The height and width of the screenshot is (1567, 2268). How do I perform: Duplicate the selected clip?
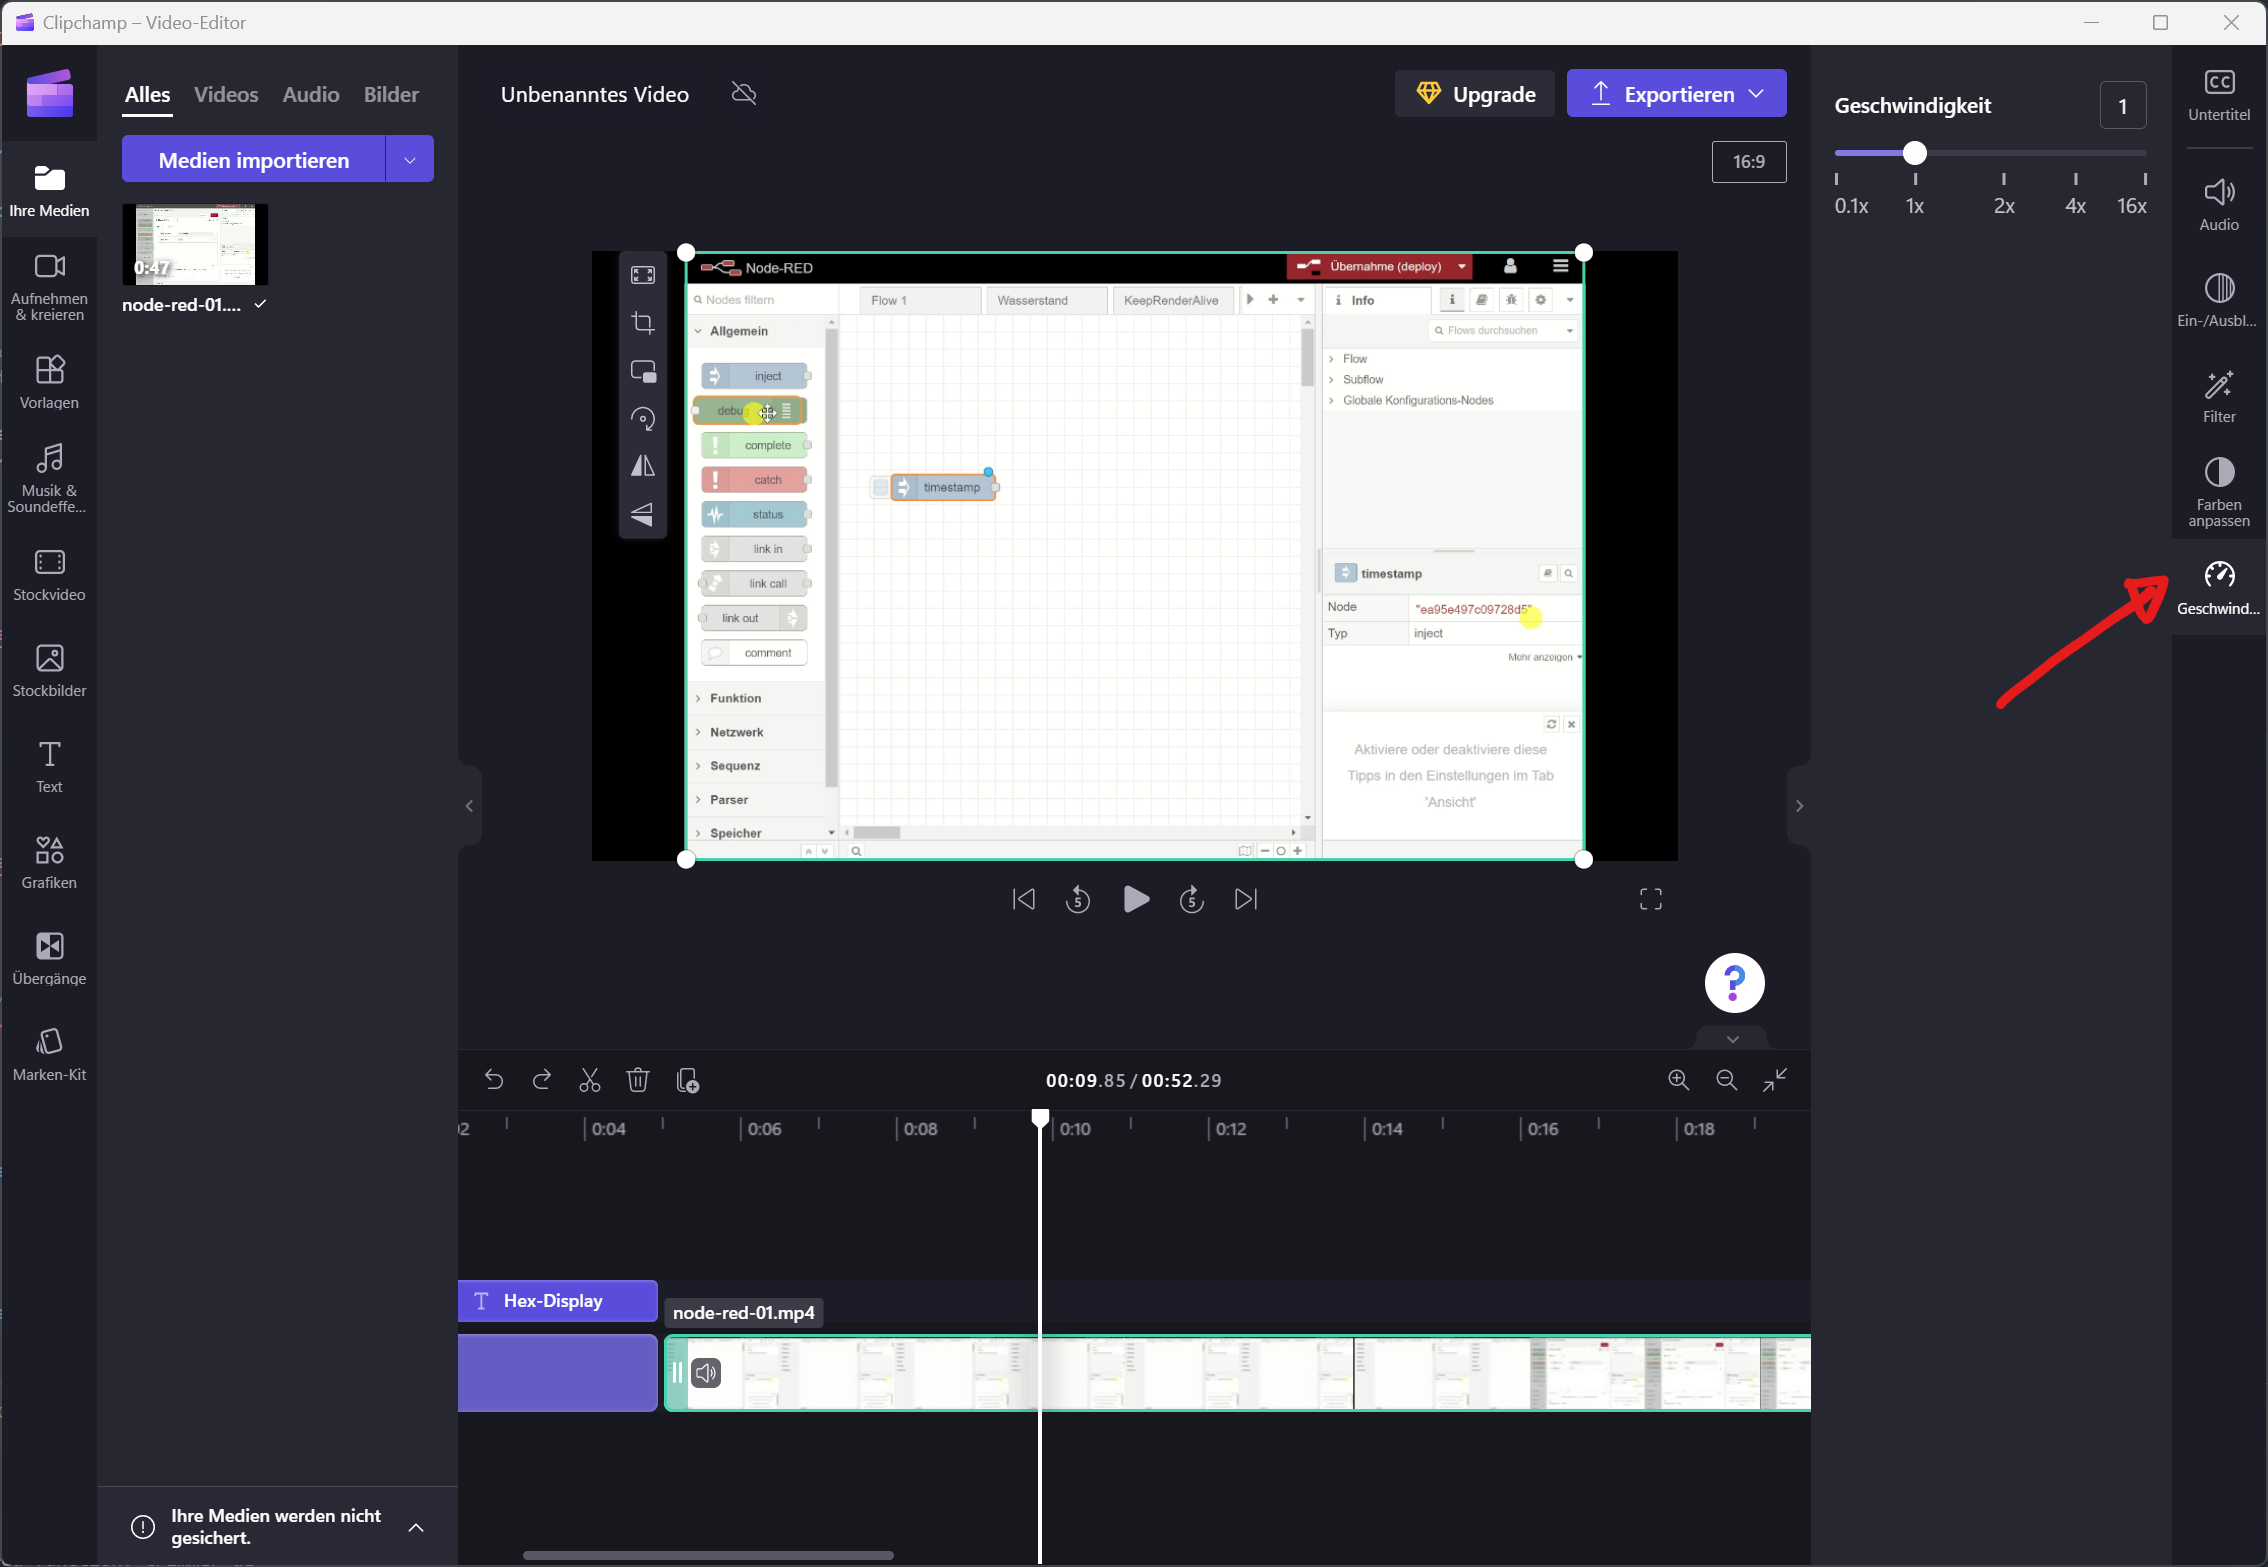tap(687, 1080)
